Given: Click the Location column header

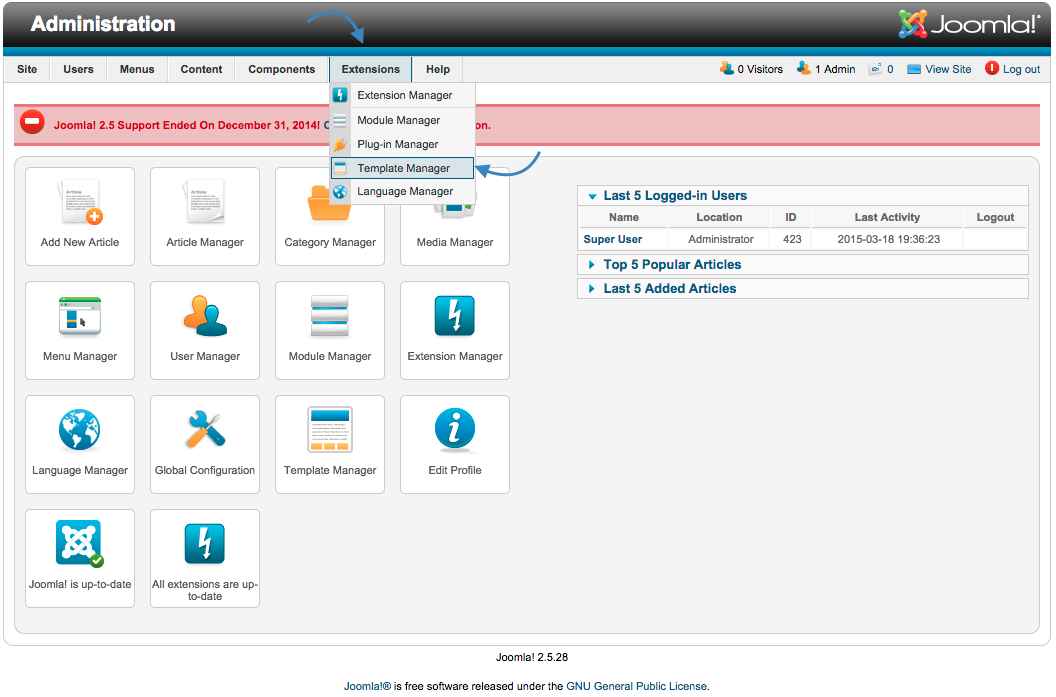Looking at the screenshot, I should pyautogui.click(x=719, y=217).
